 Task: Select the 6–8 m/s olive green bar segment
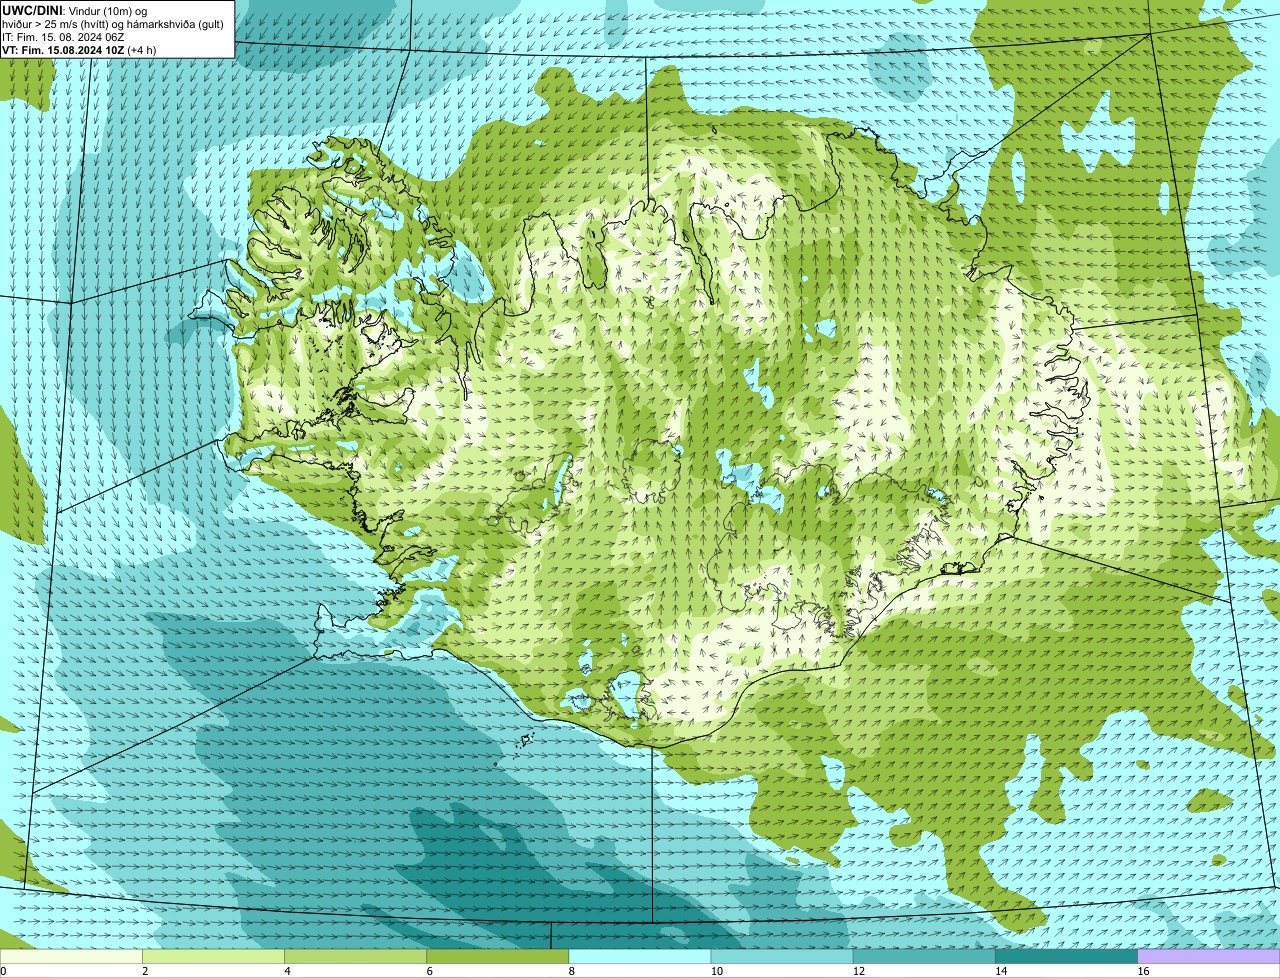coord(497,956)
